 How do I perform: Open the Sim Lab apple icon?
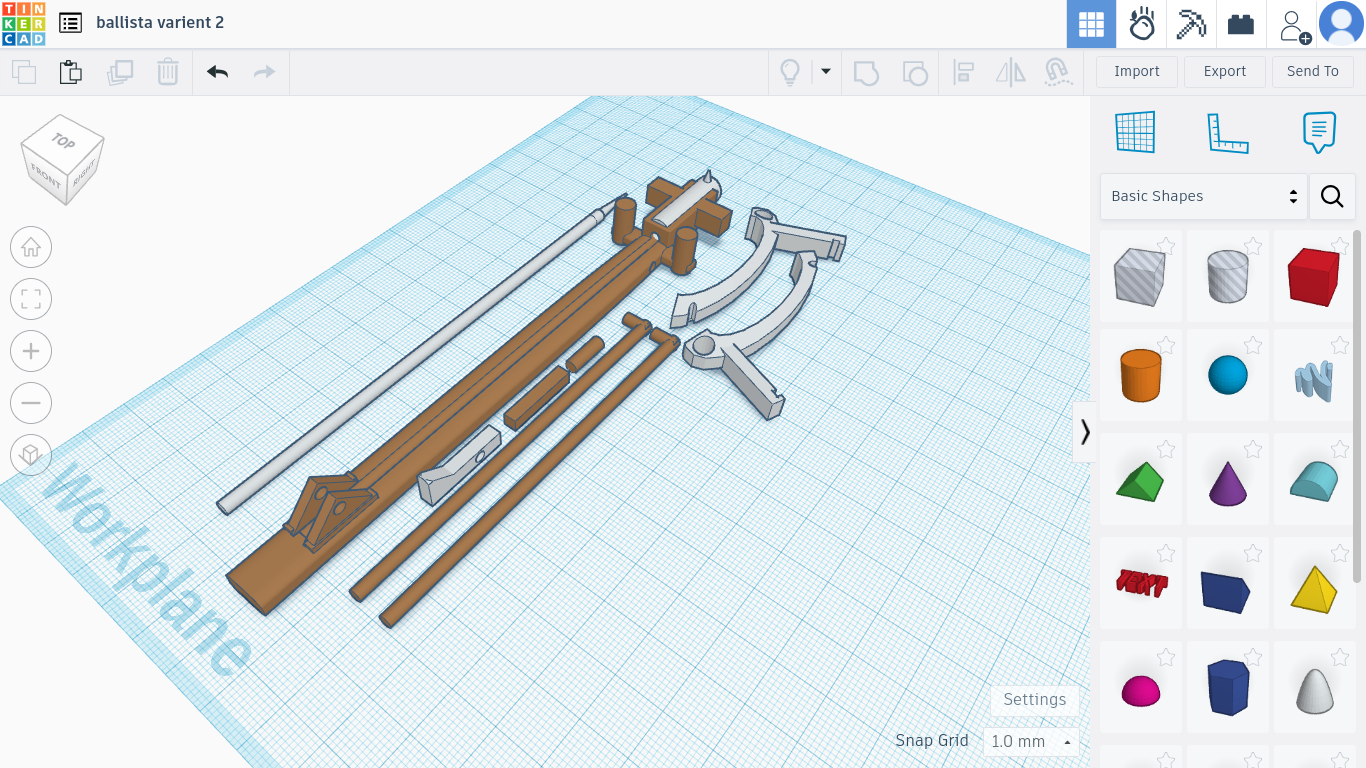1141,24
